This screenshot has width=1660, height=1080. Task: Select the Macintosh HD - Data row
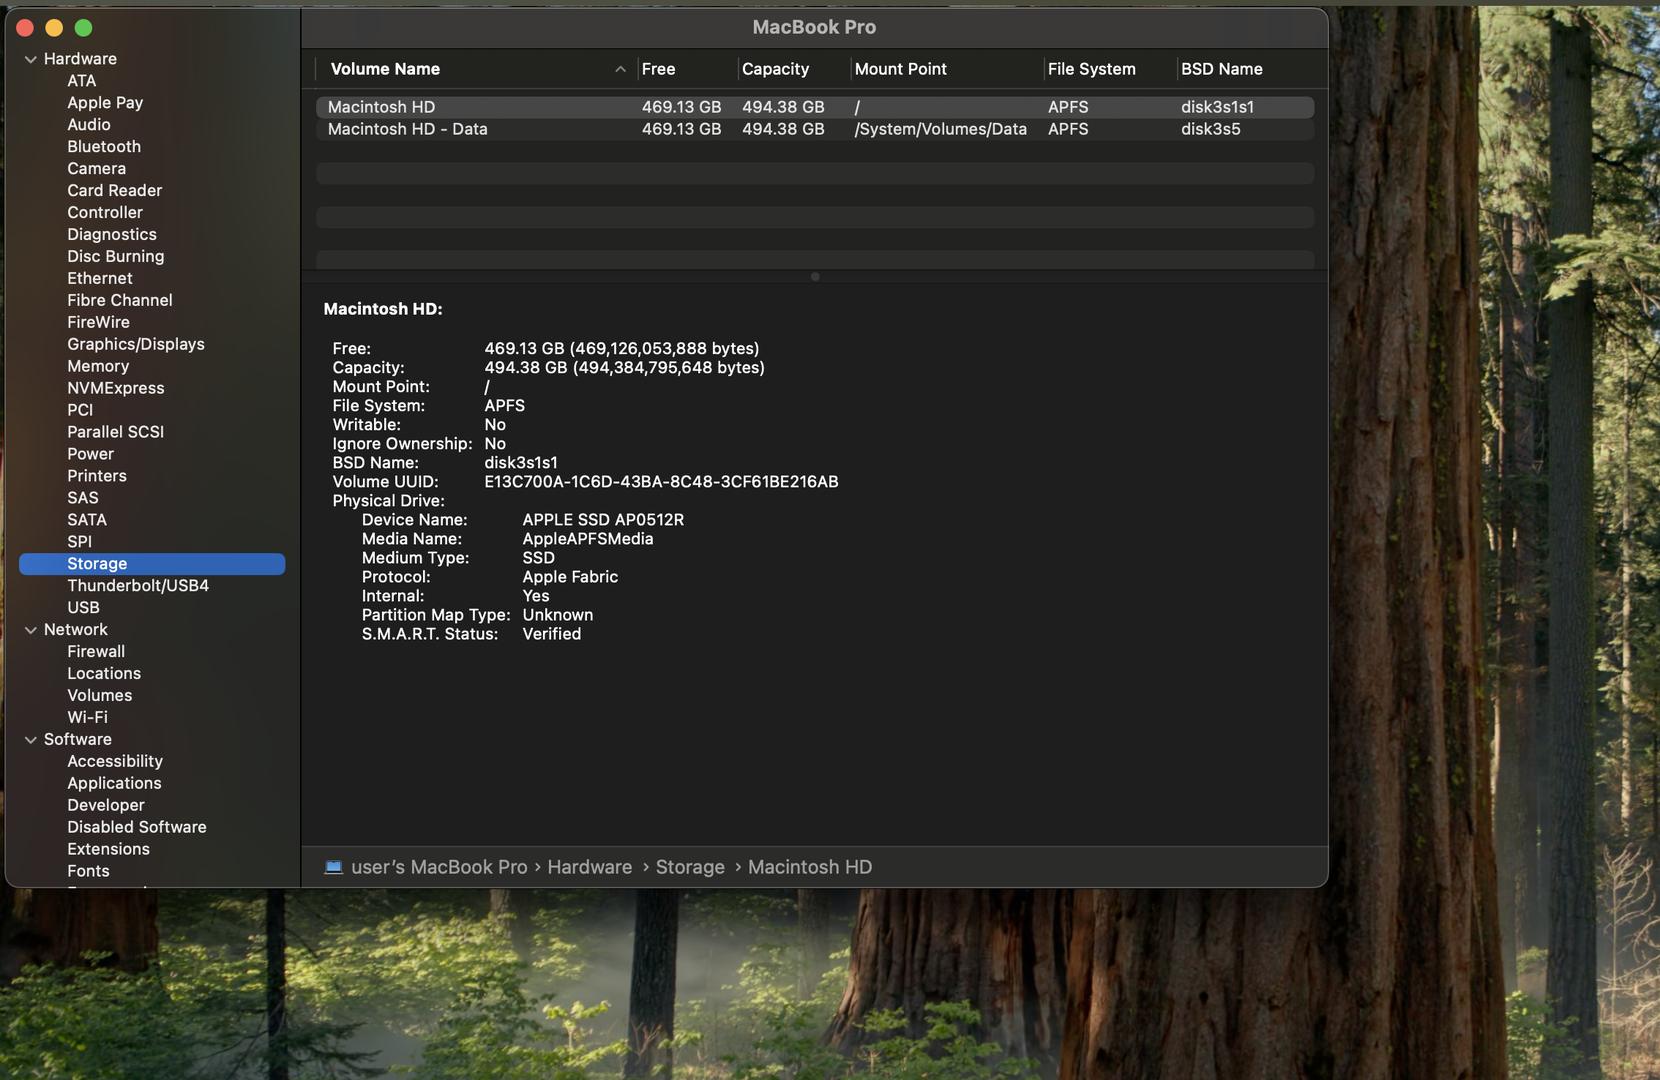click(x=815, y=129)
